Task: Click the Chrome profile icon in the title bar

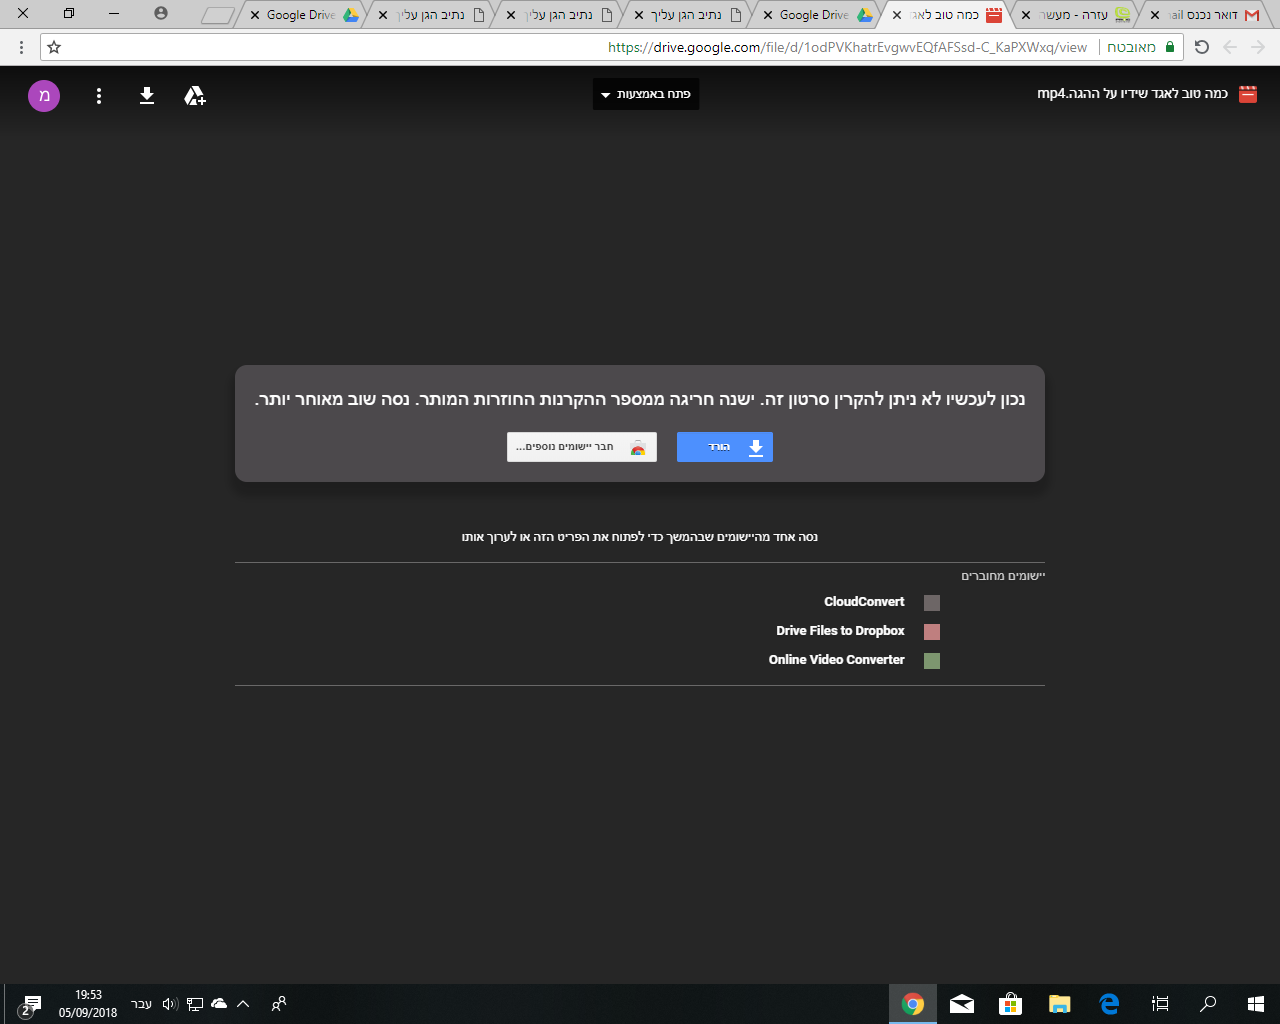Action: (x=161, y=13)
